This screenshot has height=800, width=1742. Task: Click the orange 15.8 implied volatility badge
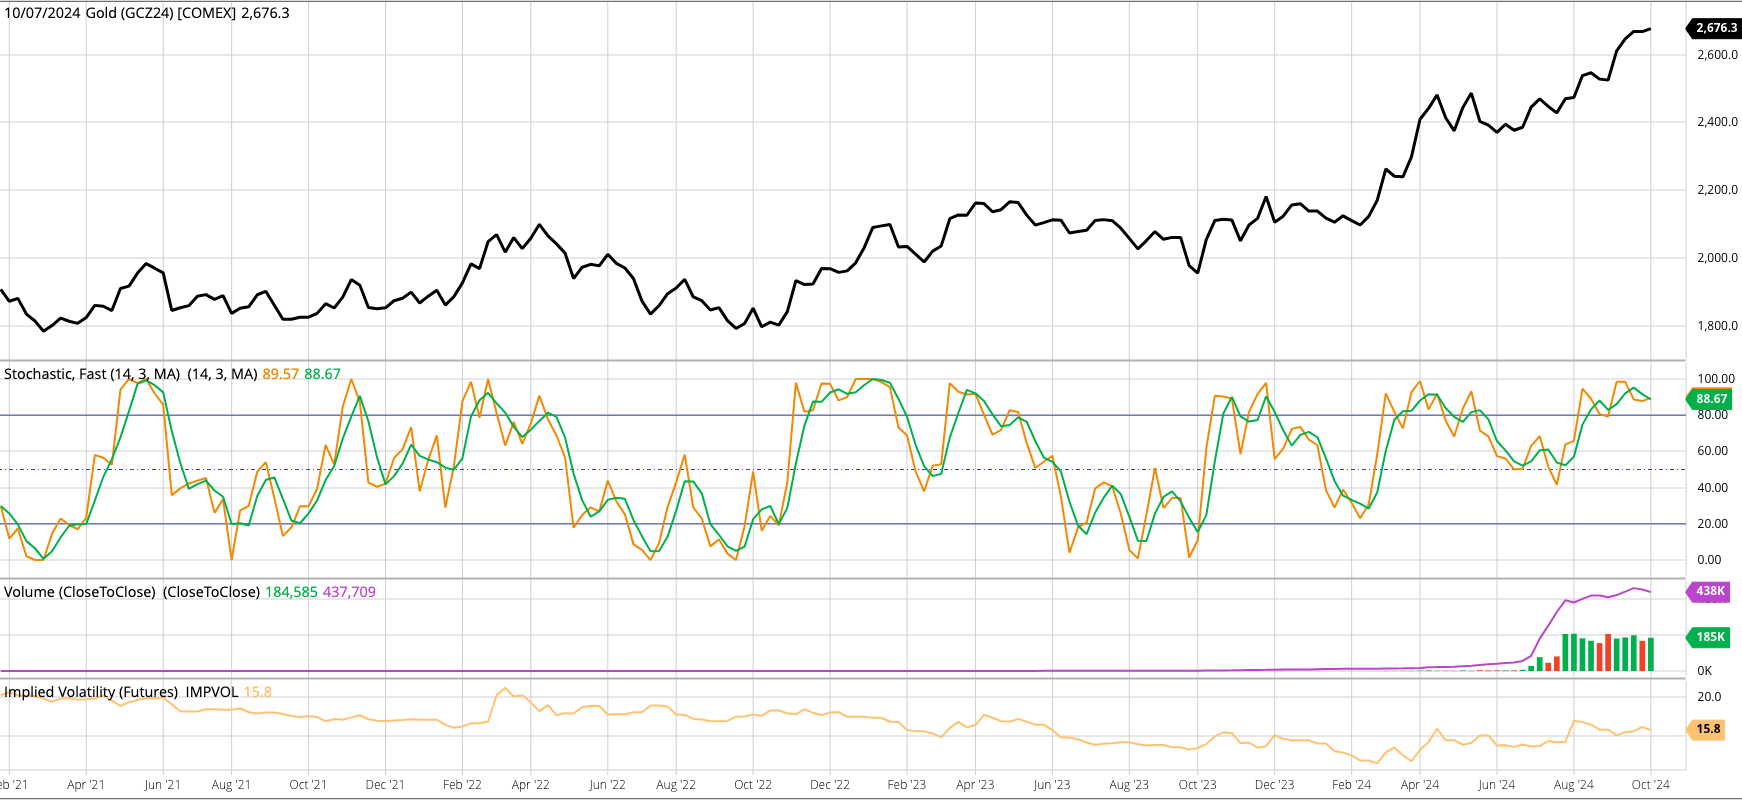point(1708,729)
